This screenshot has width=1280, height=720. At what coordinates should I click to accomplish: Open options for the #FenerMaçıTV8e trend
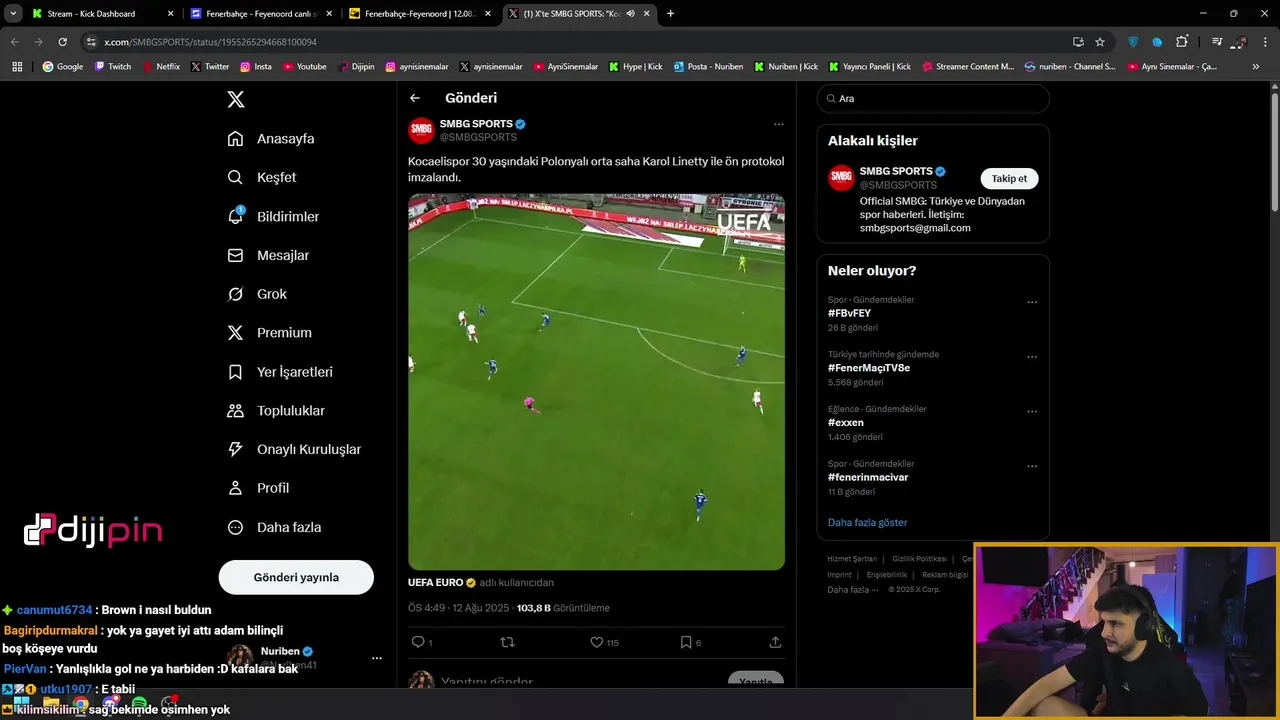tap(1032, 357)
